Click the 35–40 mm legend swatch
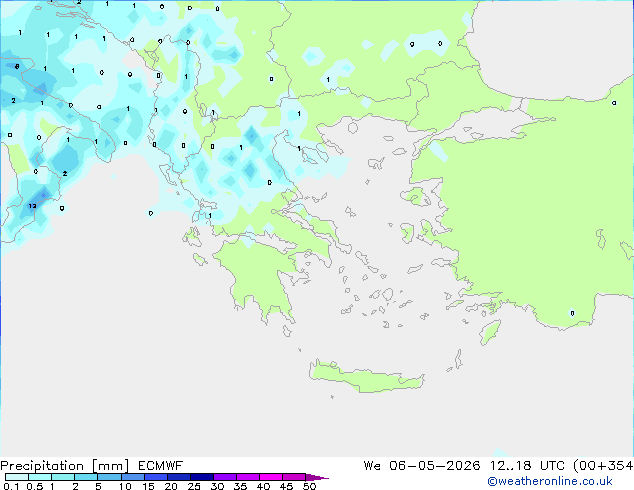 point(247,477)
